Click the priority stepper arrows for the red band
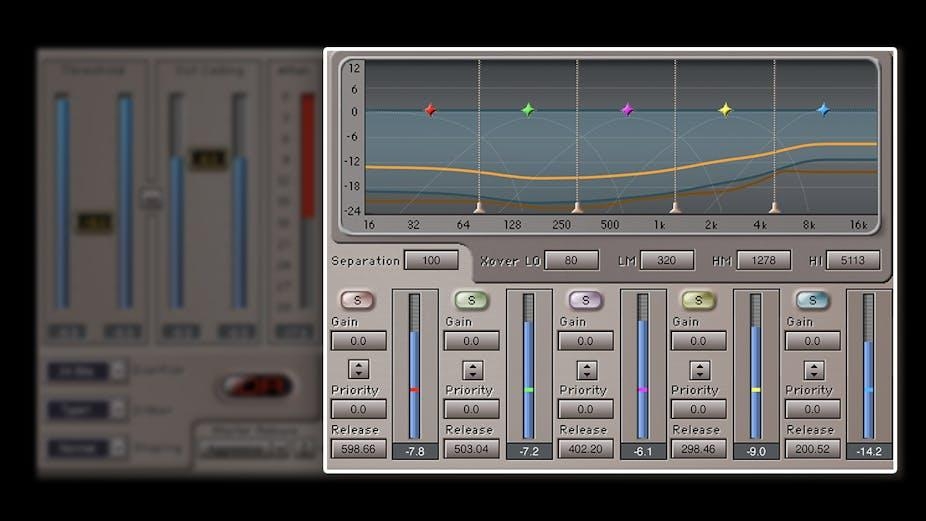 358,369
